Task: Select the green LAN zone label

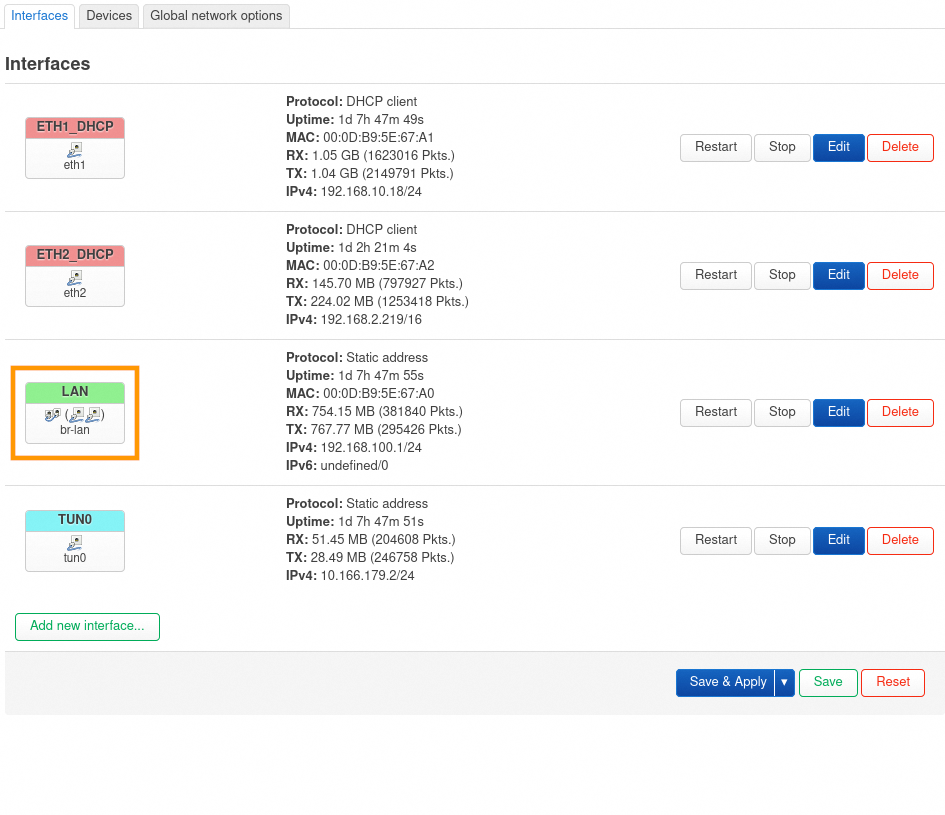Action: [x=75, y=392]
